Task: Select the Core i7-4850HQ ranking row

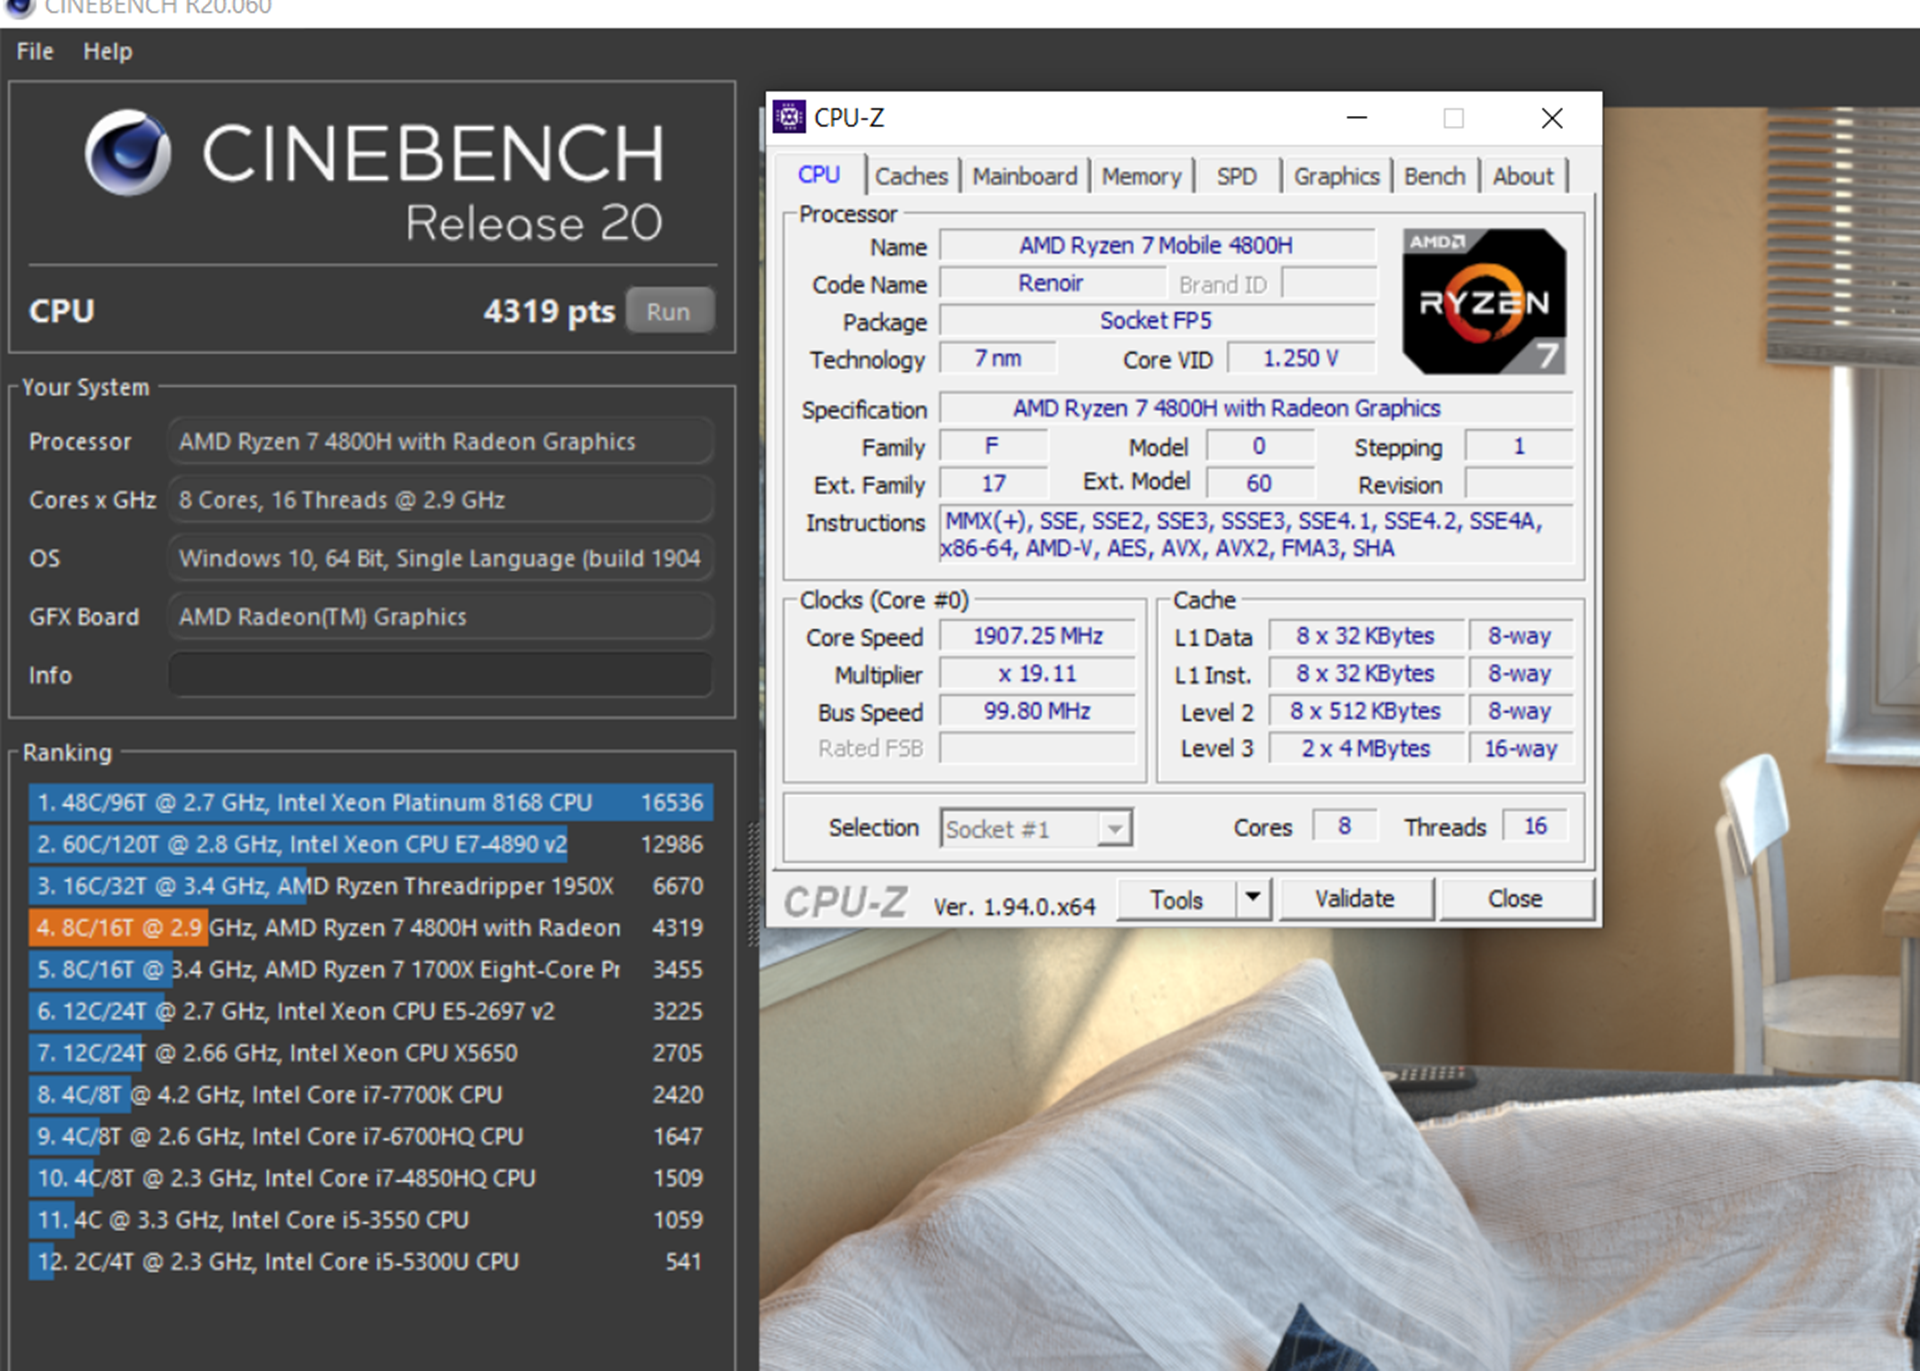Action: point(370,1178)
